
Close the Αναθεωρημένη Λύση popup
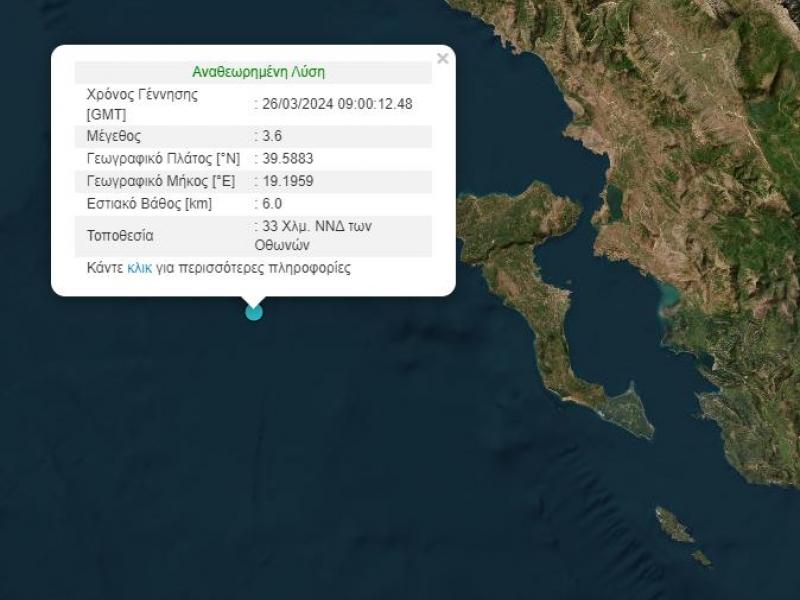pyautogui.click(x=441, y=57)
